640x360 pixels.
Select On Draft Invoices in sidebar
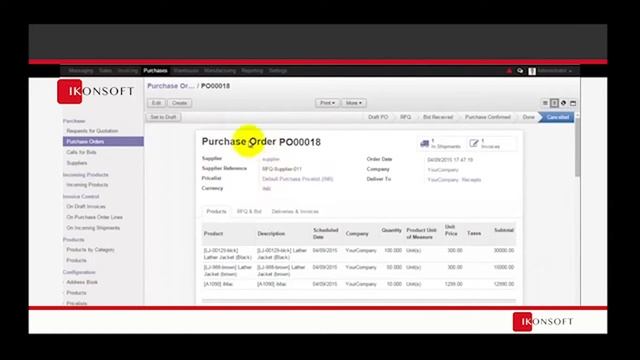pyautogui.click(x=86, y=207)
